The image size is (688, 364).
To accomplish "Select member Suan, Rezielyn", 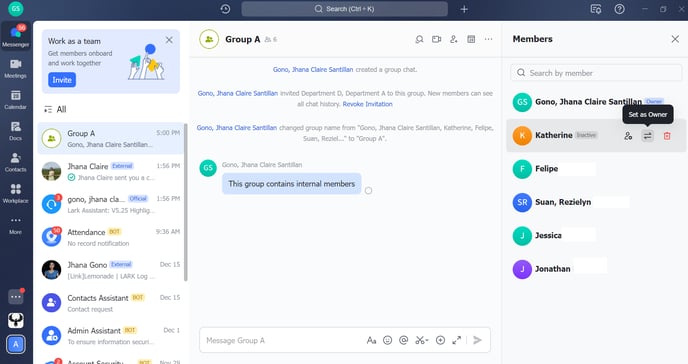I will click(x=596, y=202).
